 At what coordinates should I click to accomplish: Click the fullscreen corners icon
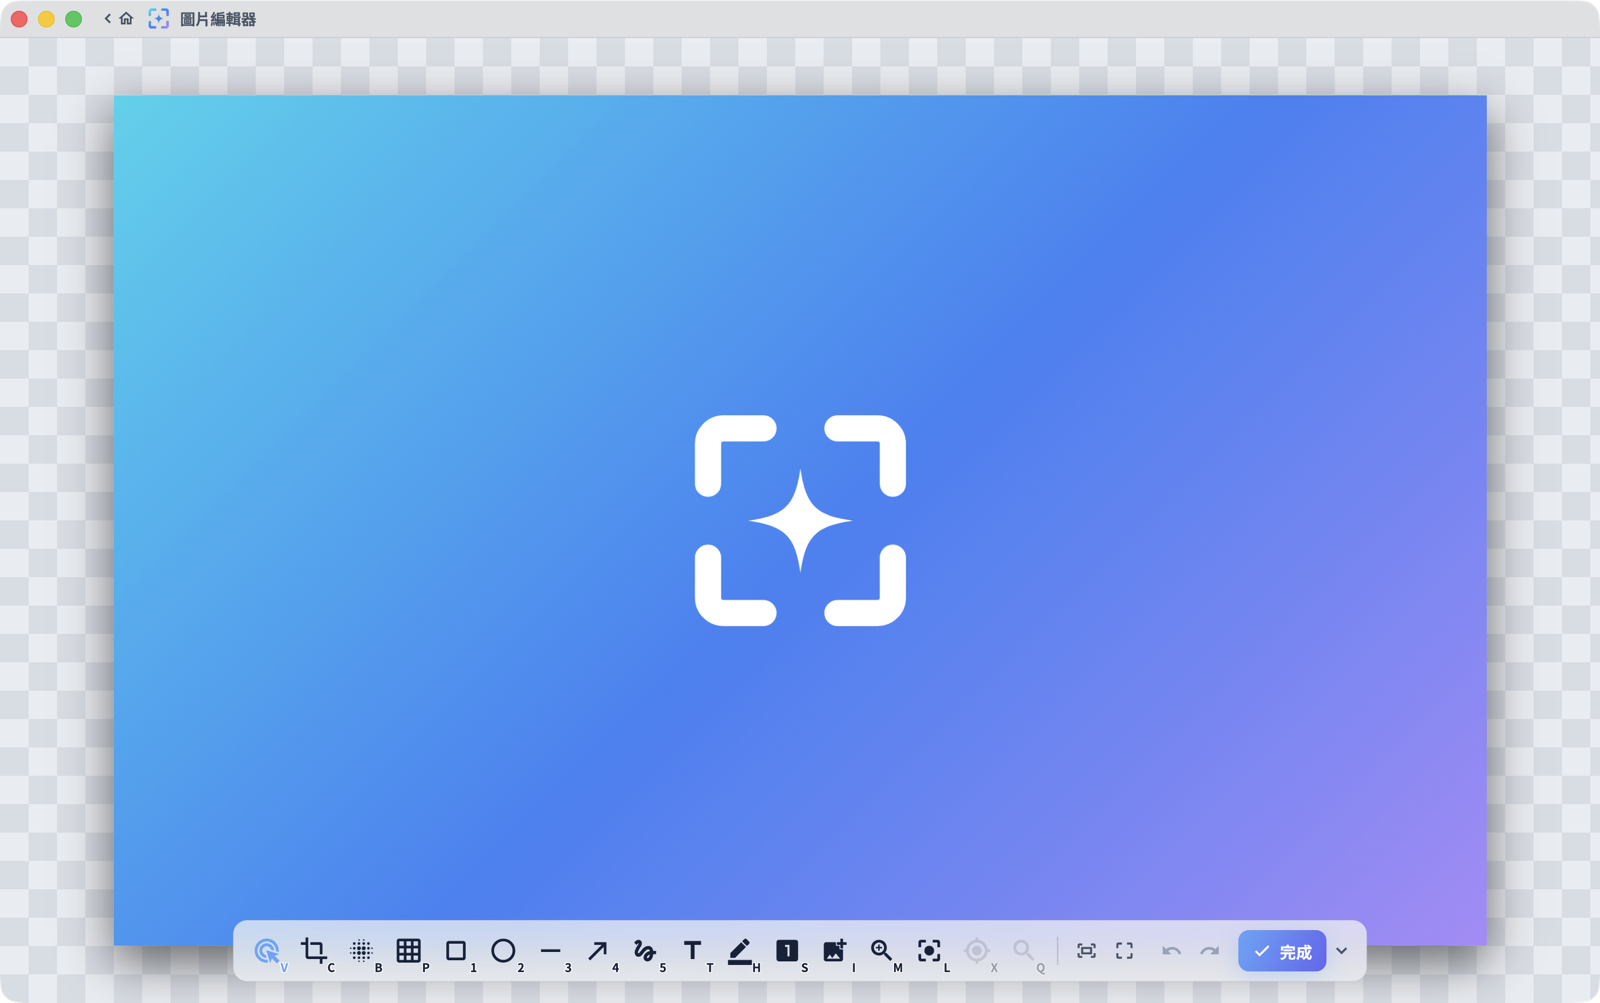tap(1125, 951)
